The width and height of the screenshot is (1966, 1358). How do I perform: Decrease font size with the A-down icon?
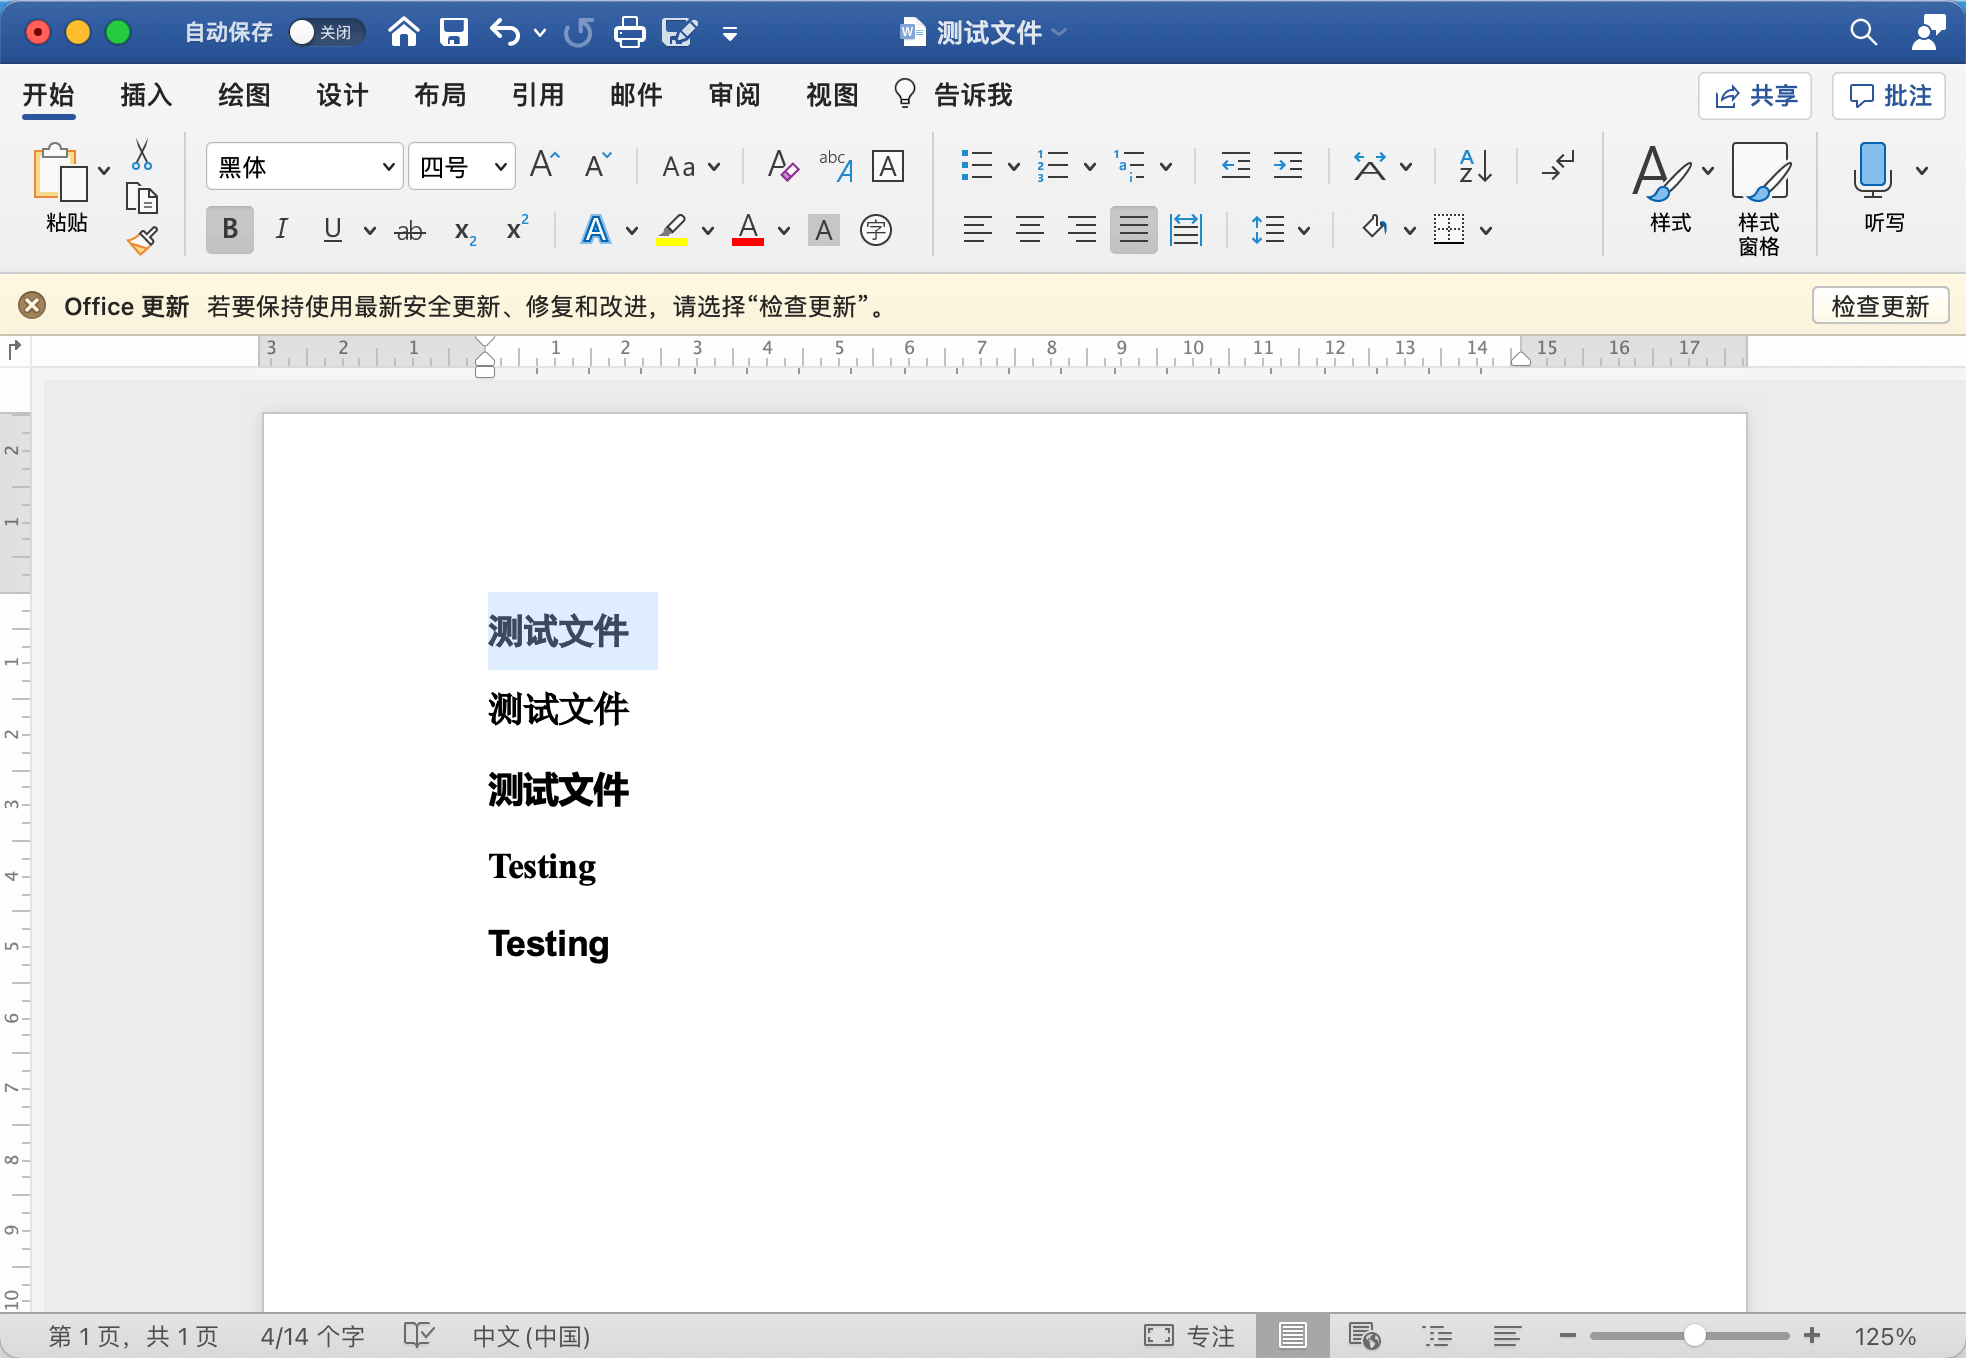coord(598,165)
